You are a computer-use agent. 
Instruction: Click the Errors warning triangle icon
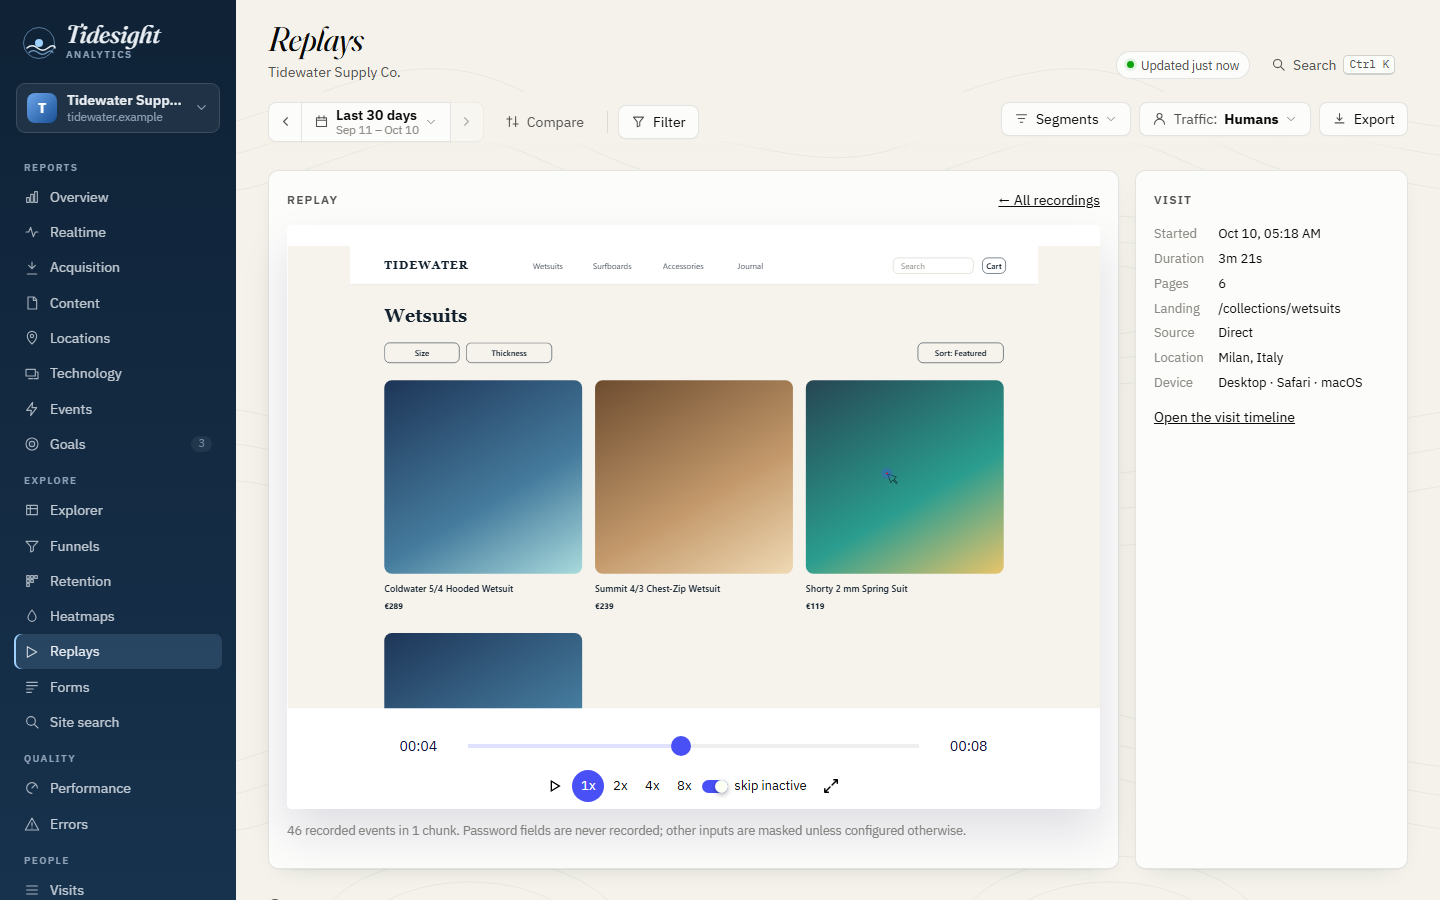[x=32, y=824]
